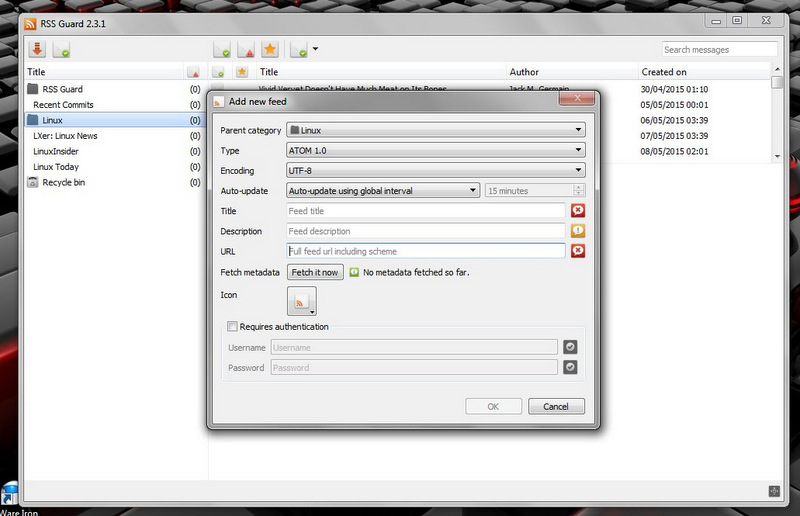800x516 pixels.
Task: Click the red error icon beside URL
Action: pyautogui.click(x=578, y=251)
